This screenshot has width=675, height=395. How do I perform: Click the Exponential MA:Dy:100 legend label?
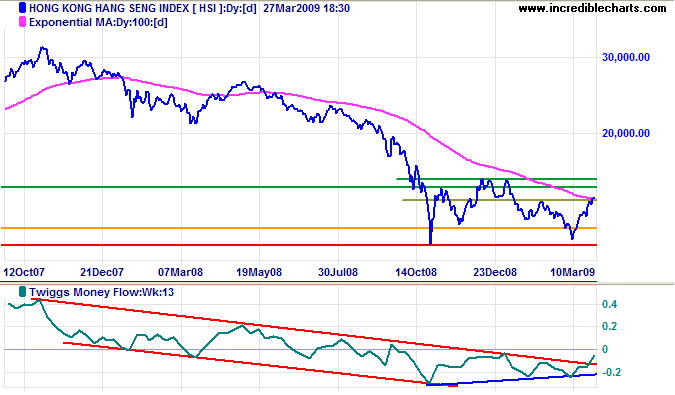click(x=99, y=22)
